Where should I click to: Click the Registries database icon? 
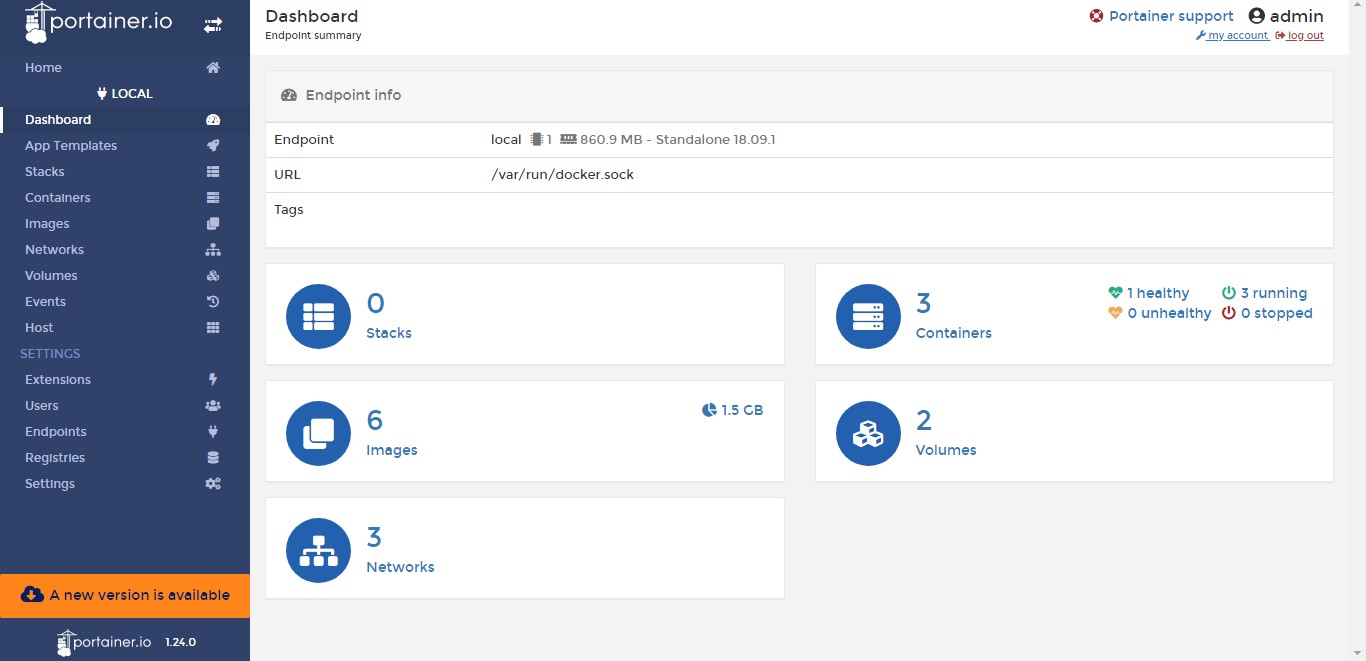tap(213, 458)
